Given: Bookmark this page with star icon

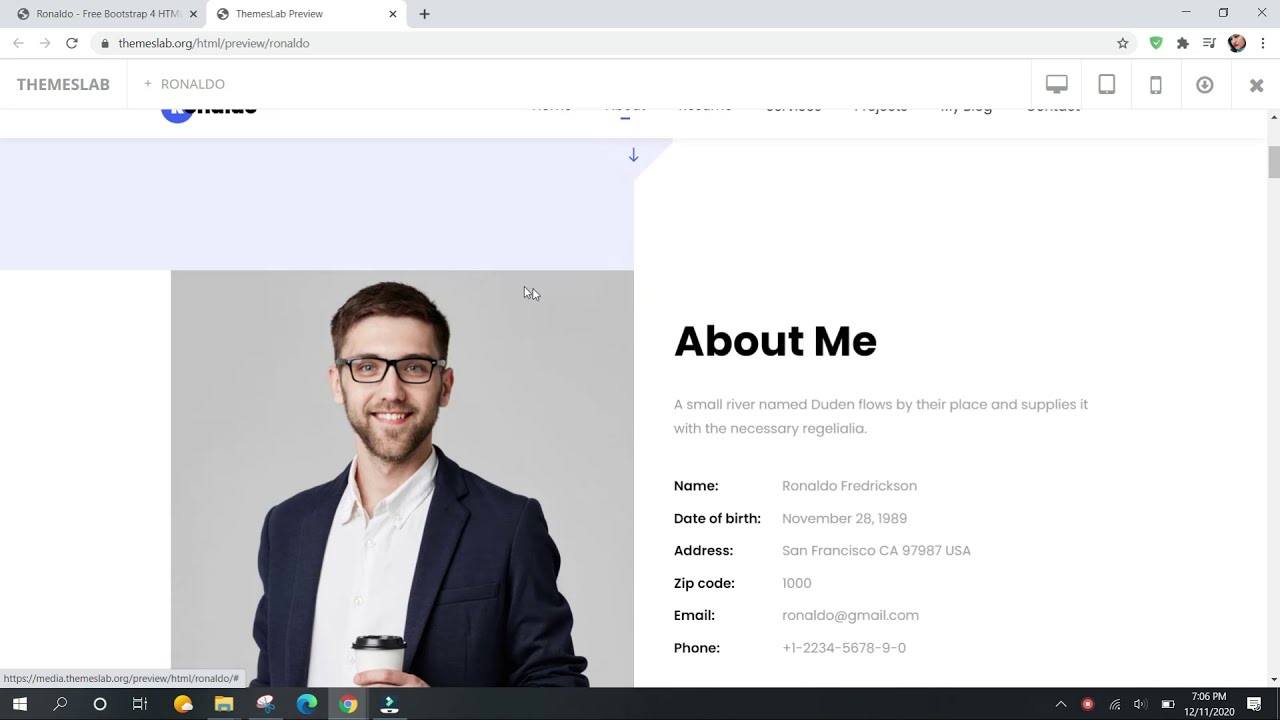Looking at the screenshot, I should coord(1123,43).
